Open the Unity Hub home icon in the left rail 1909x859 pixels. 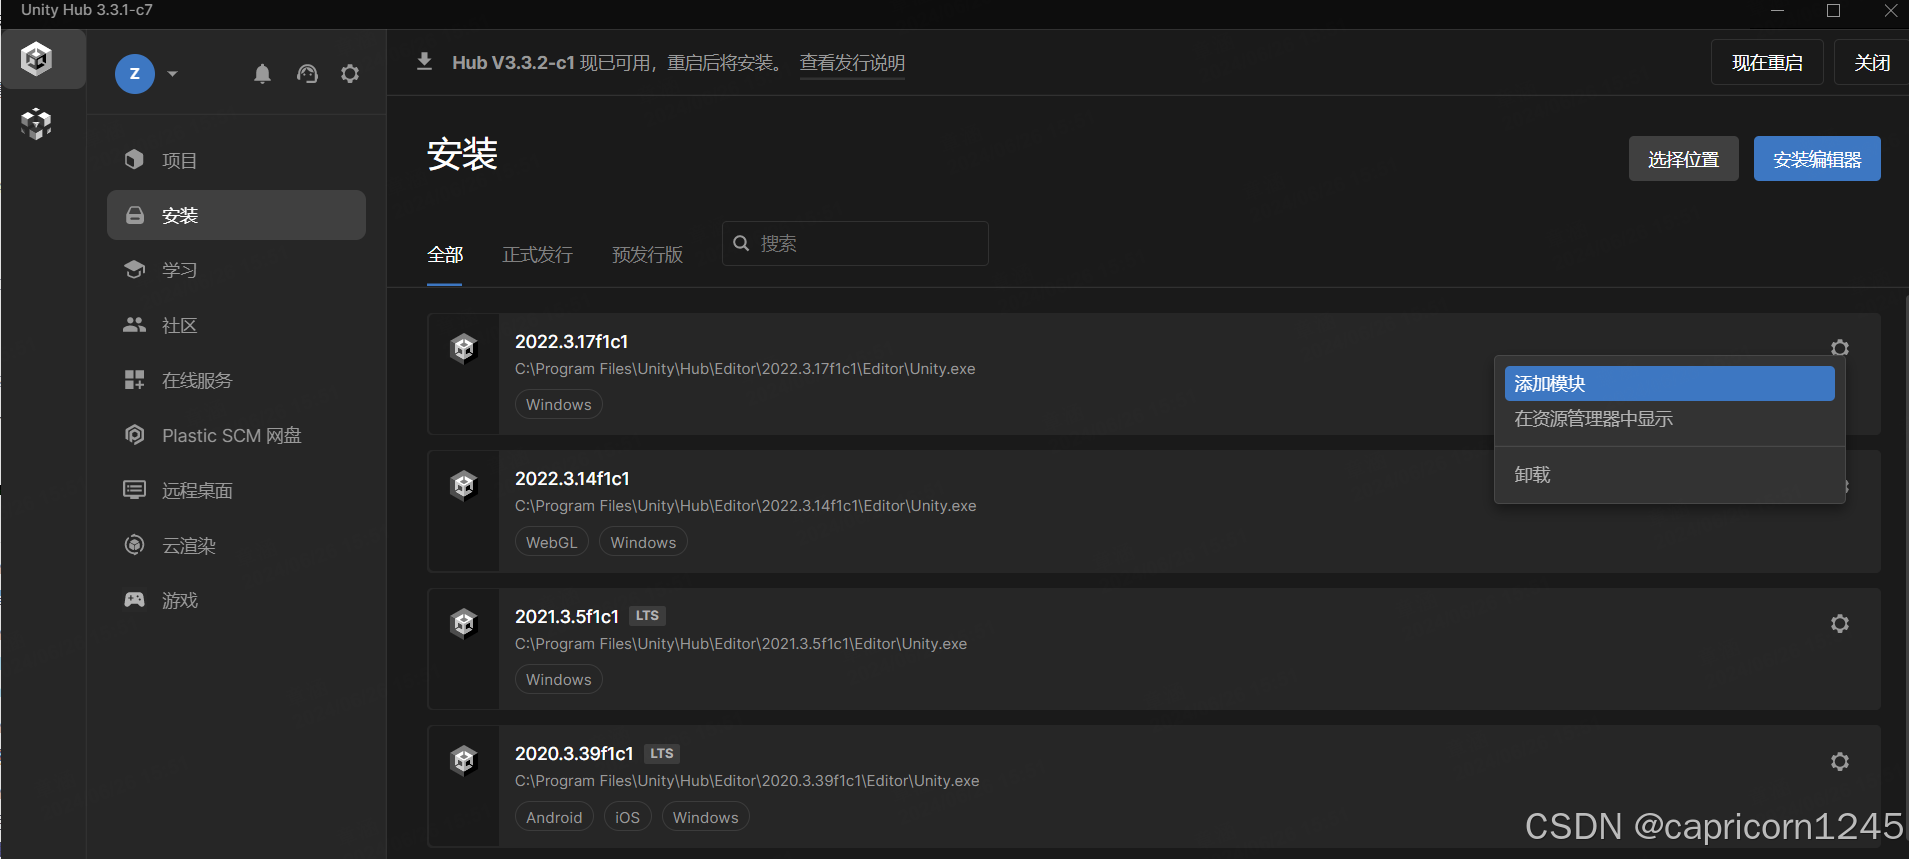coord(37,59)
